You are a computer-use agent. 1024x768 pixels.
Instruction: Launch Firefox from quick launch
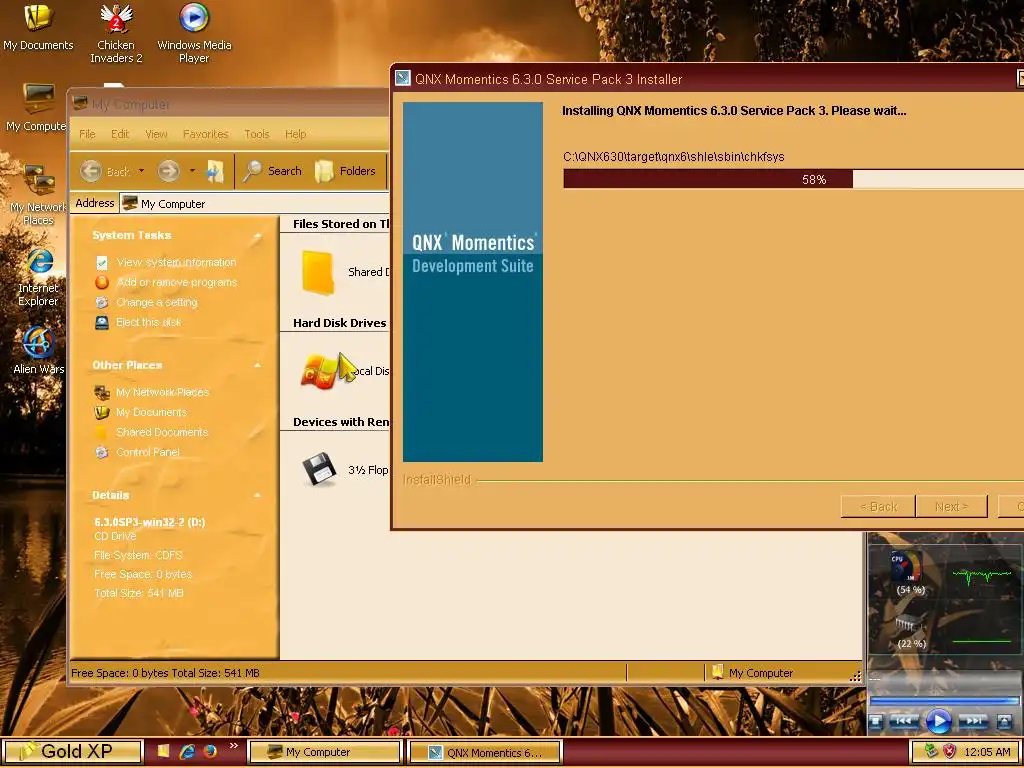[210, 752]
